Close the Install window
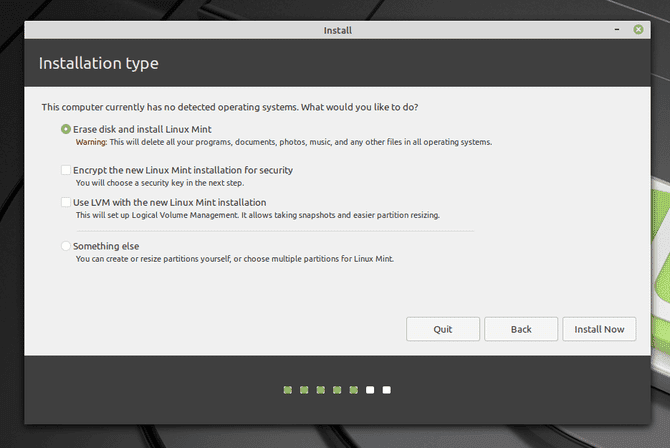Viewport: 670px width, 448px height. click(638, 29)
